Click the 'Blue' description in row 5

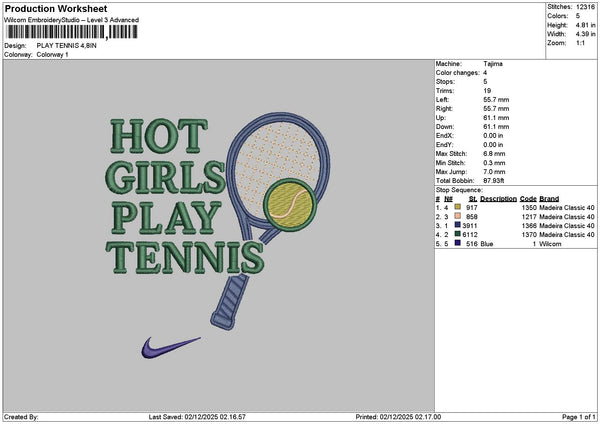(x=487, y=244)
